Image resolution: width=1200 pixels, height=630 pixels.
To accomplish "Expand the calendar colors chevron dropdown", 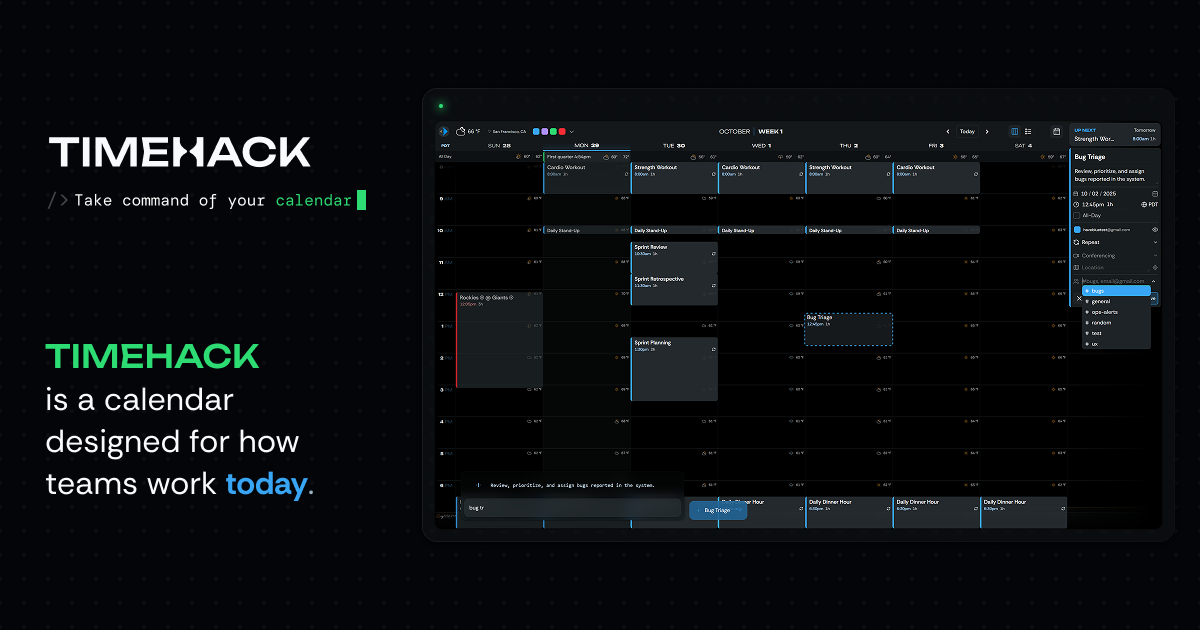I will pos(572,131).
